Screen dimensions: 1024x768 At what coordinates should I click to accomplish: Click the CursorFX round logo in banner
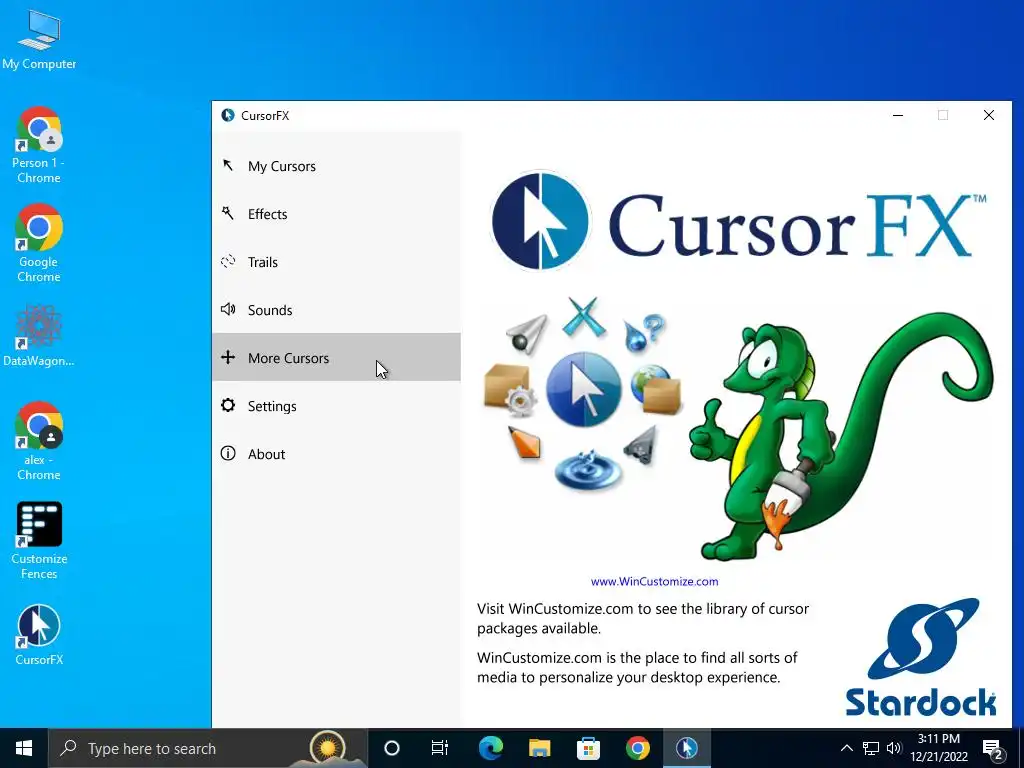[x=539, y=221]
